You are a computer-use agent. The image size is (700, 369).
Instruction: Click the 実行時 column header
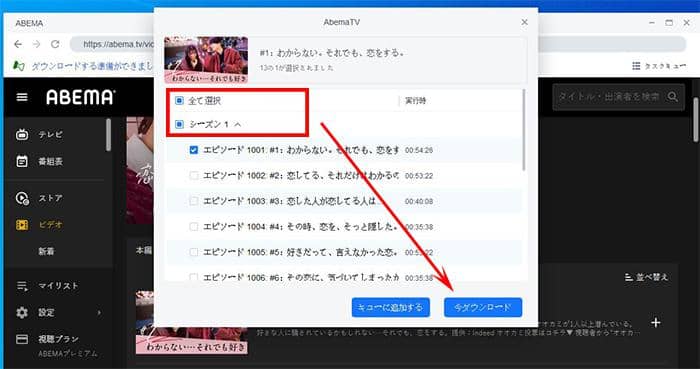point(415,101)
